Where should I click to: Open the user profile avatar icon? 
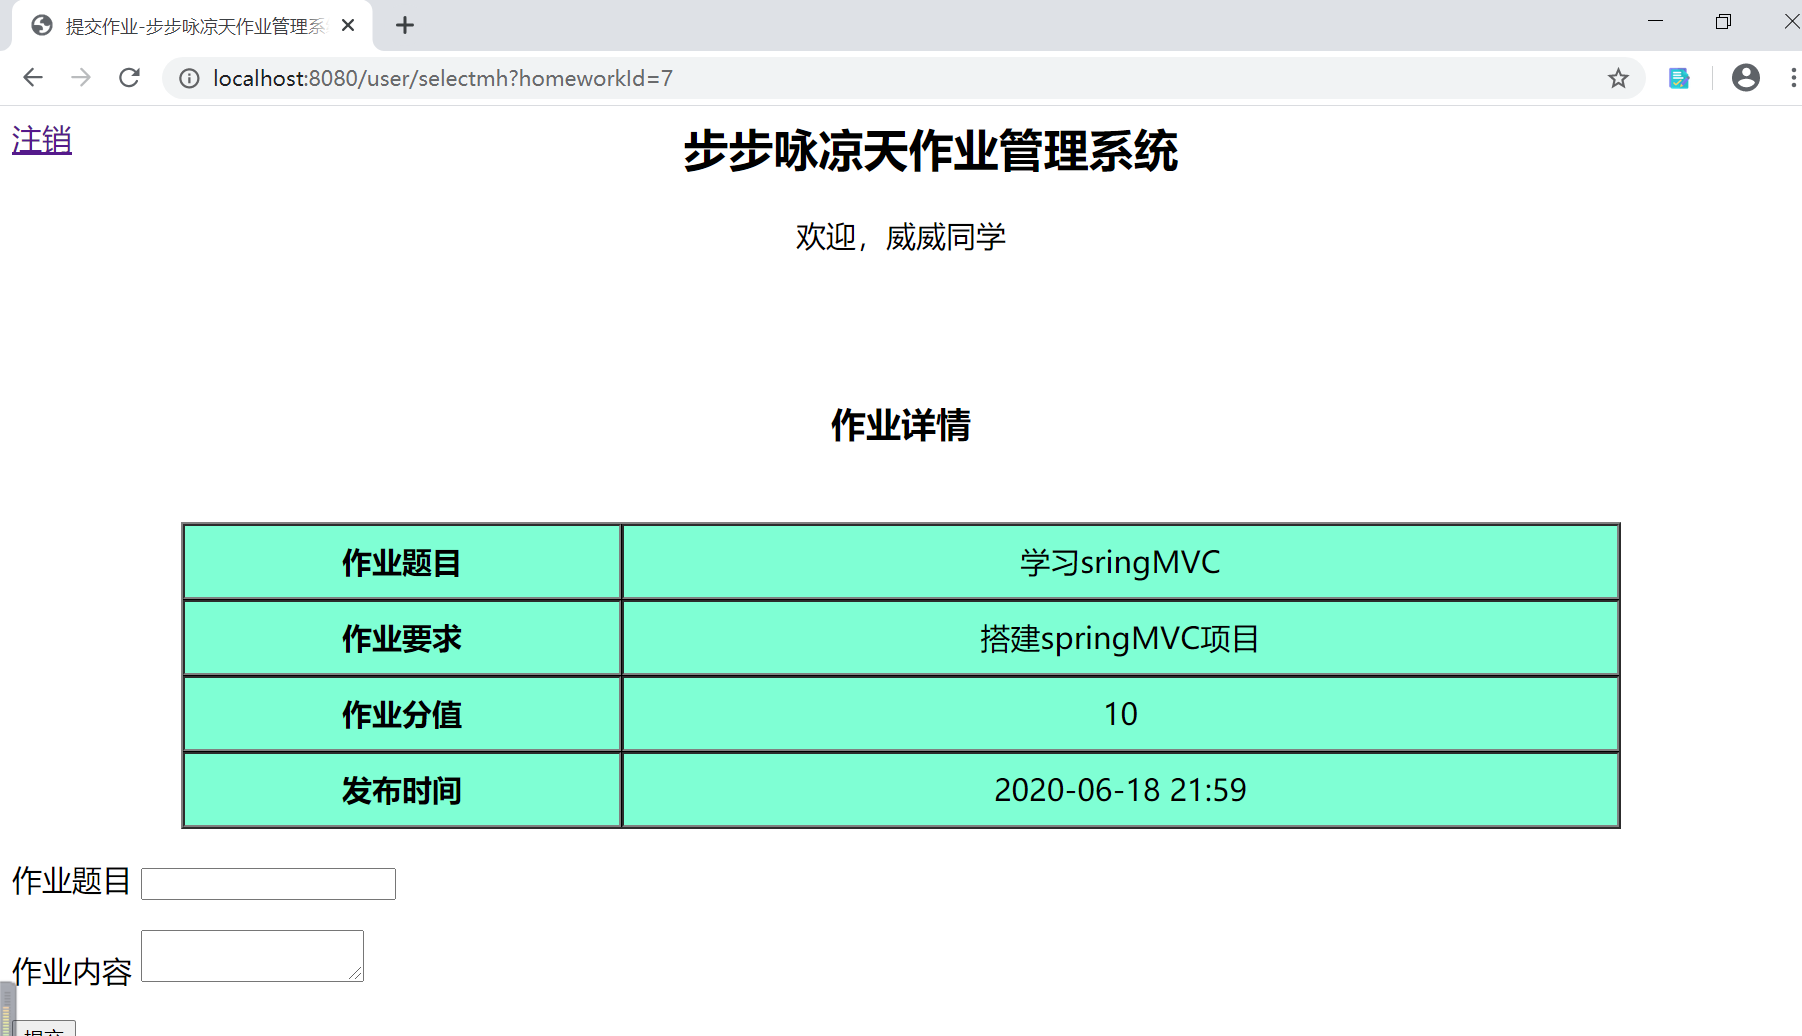pos(1745,78)
